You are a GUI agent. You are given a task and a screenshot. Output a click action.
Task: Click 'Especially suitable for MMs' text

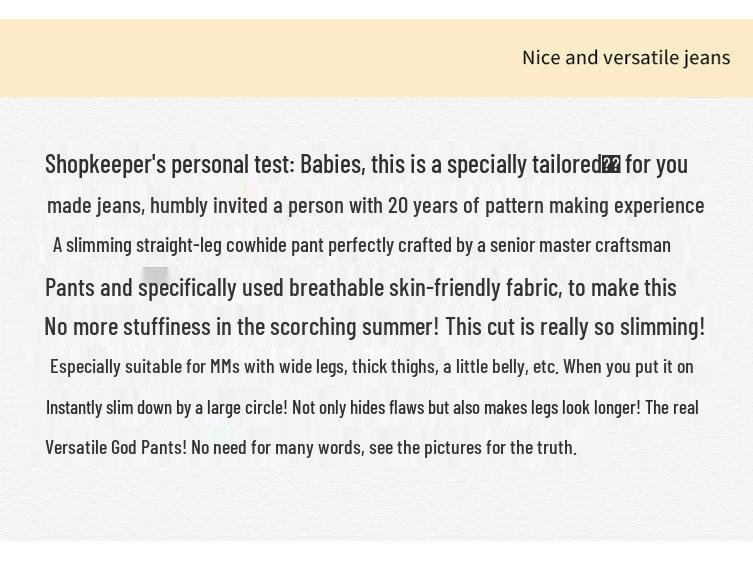[x=145, y=367]
